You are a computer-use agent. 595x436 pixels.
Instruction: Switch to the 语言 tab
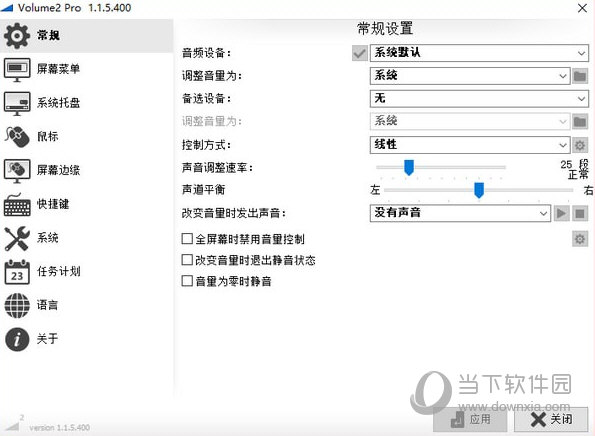pos(47,305)
